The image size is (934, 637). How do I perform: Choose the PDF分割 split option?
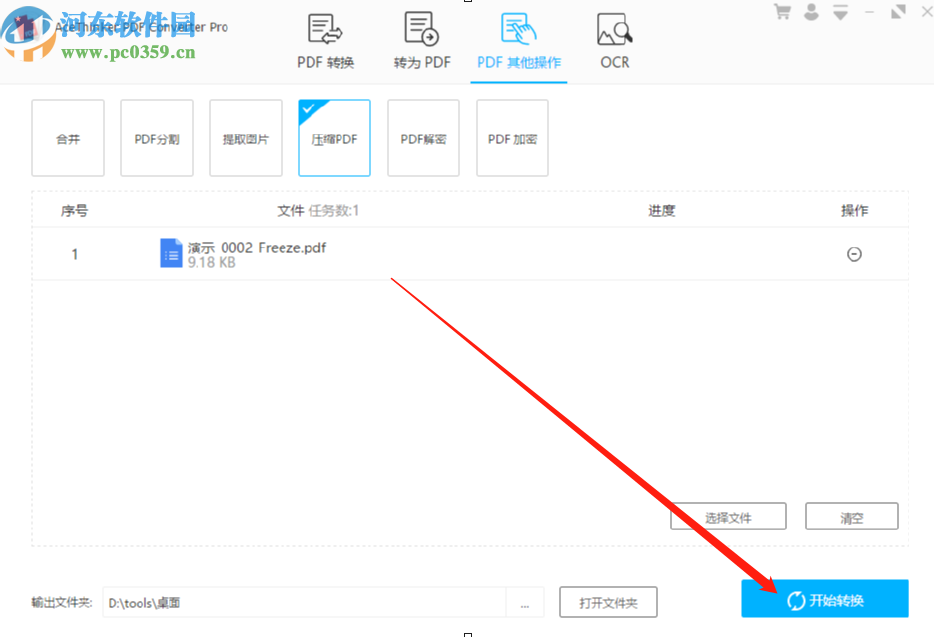coord(157,138)
